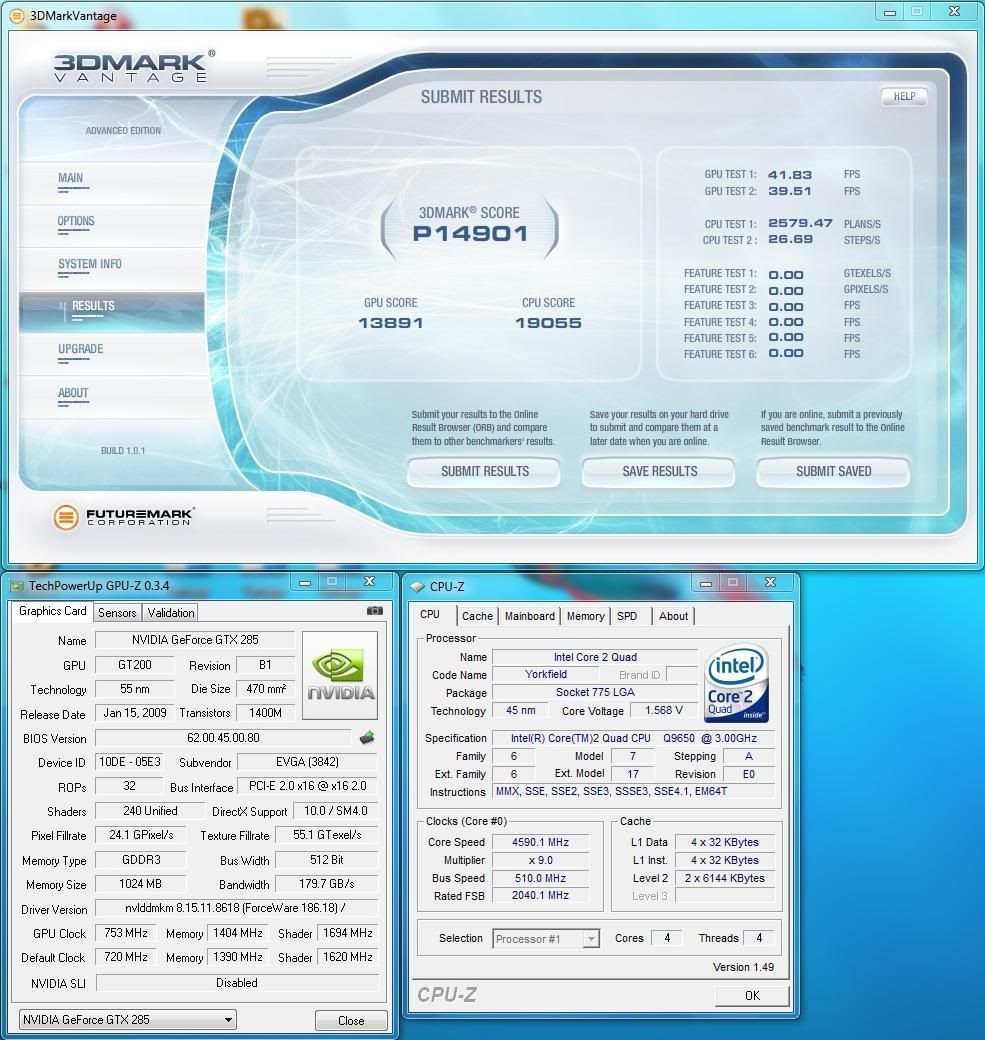Open the UPGRADE section

click(x=81, y=350)
